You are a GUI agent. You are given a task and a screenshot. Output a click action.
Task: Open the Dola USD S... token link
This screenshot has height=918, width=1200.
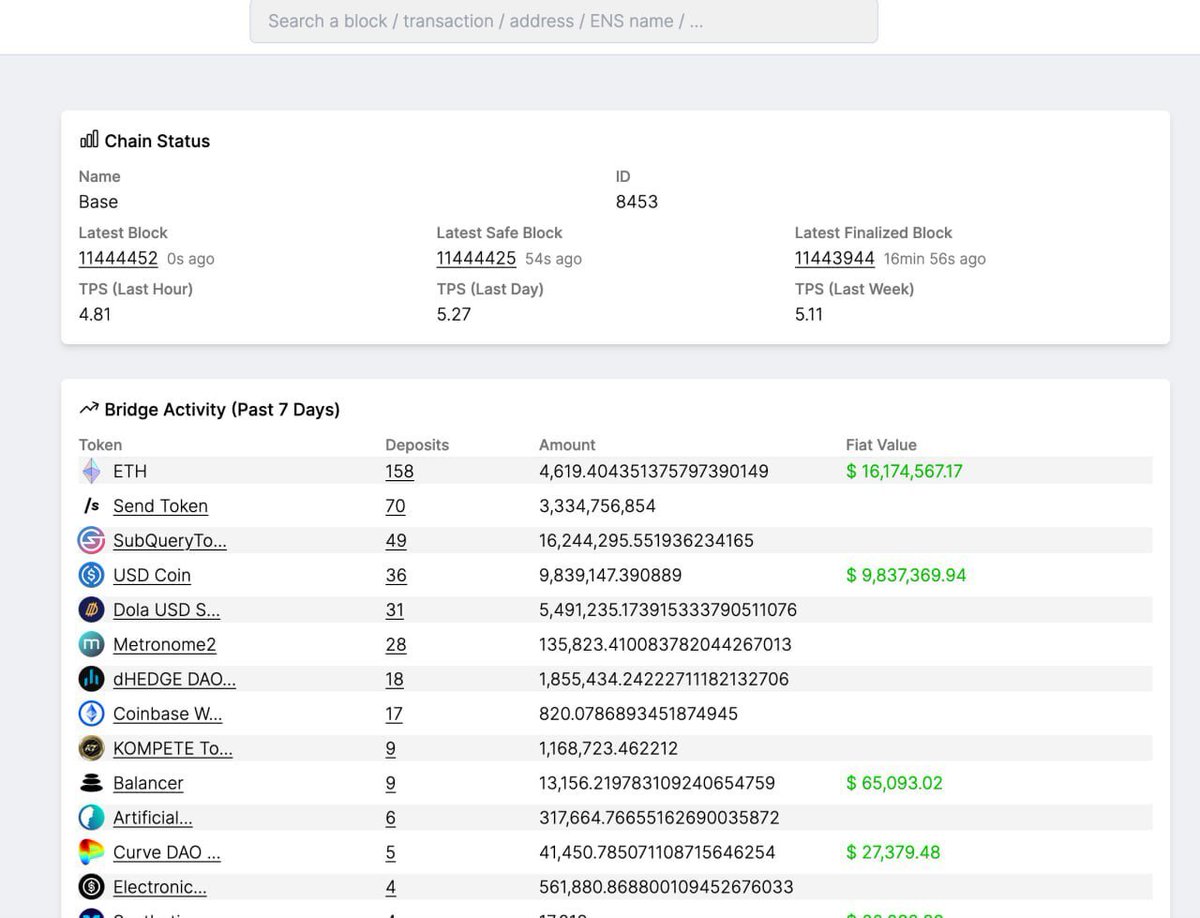click(x=167, y=610)
